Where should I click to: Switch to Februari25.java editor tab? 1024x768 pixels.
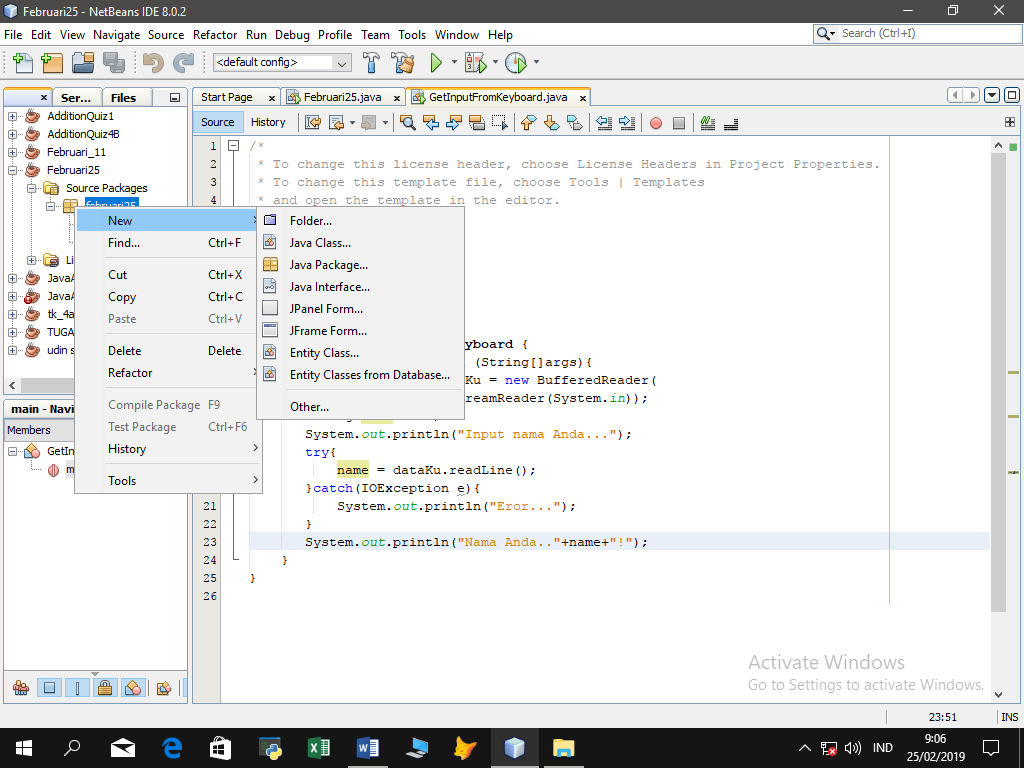342,97
